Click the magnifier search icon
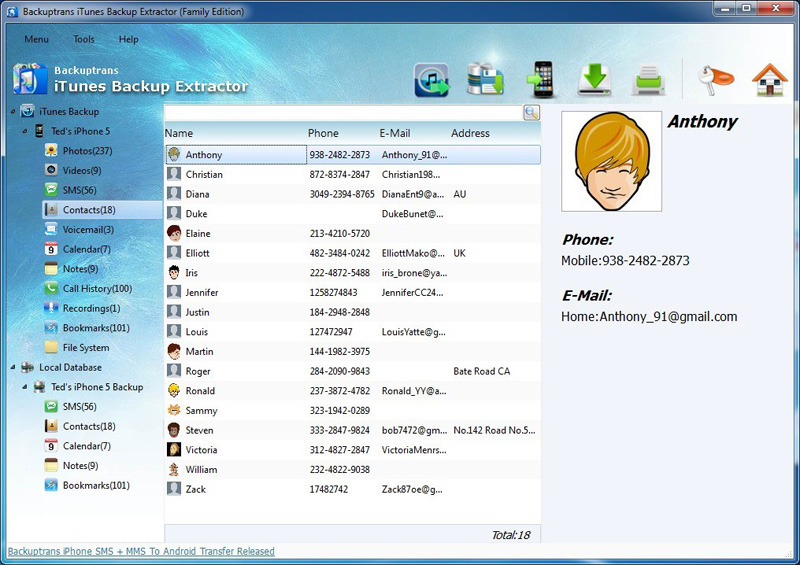 [531, 113]
